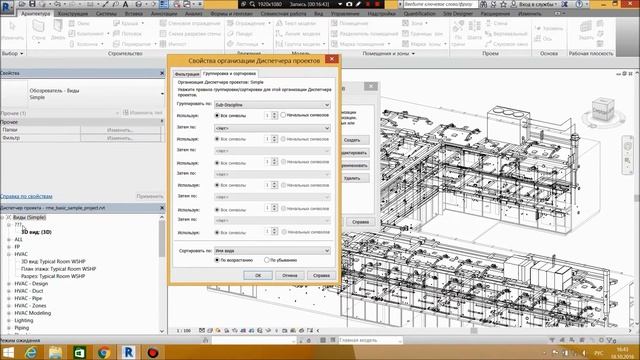Open the Выбор panel dropdown
640x360 pixels.
pyautogui.click(x=12, y=53)
